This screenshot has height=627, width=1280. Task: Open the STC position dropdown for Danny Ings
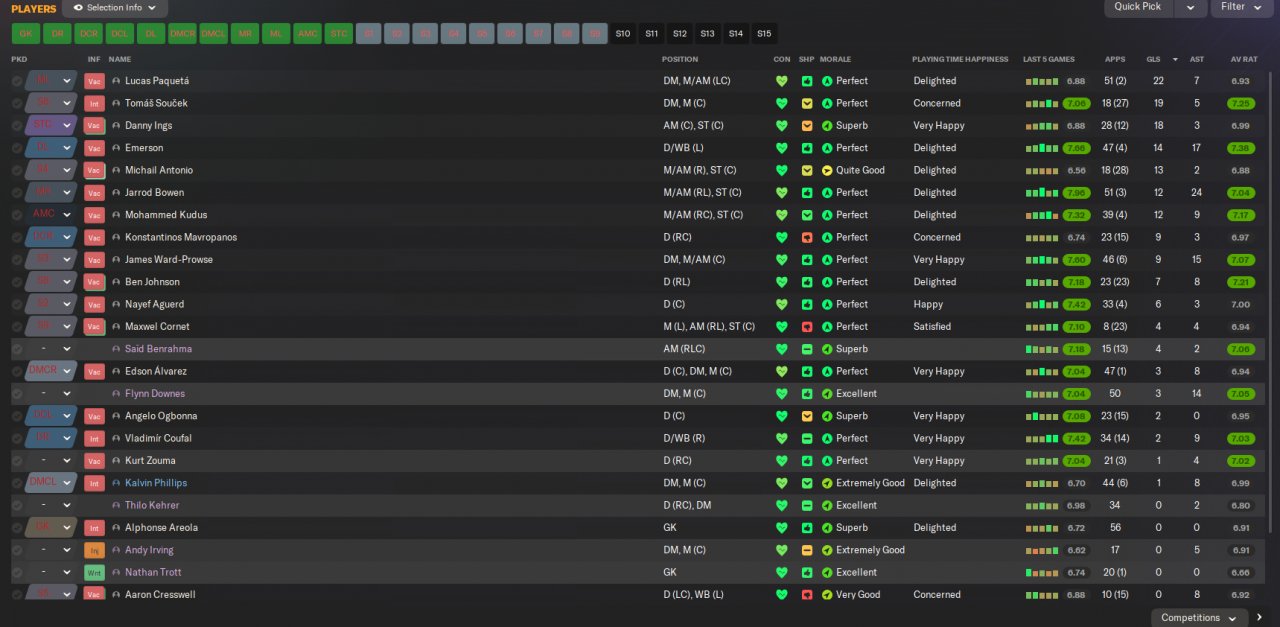[x=67, y=126]
